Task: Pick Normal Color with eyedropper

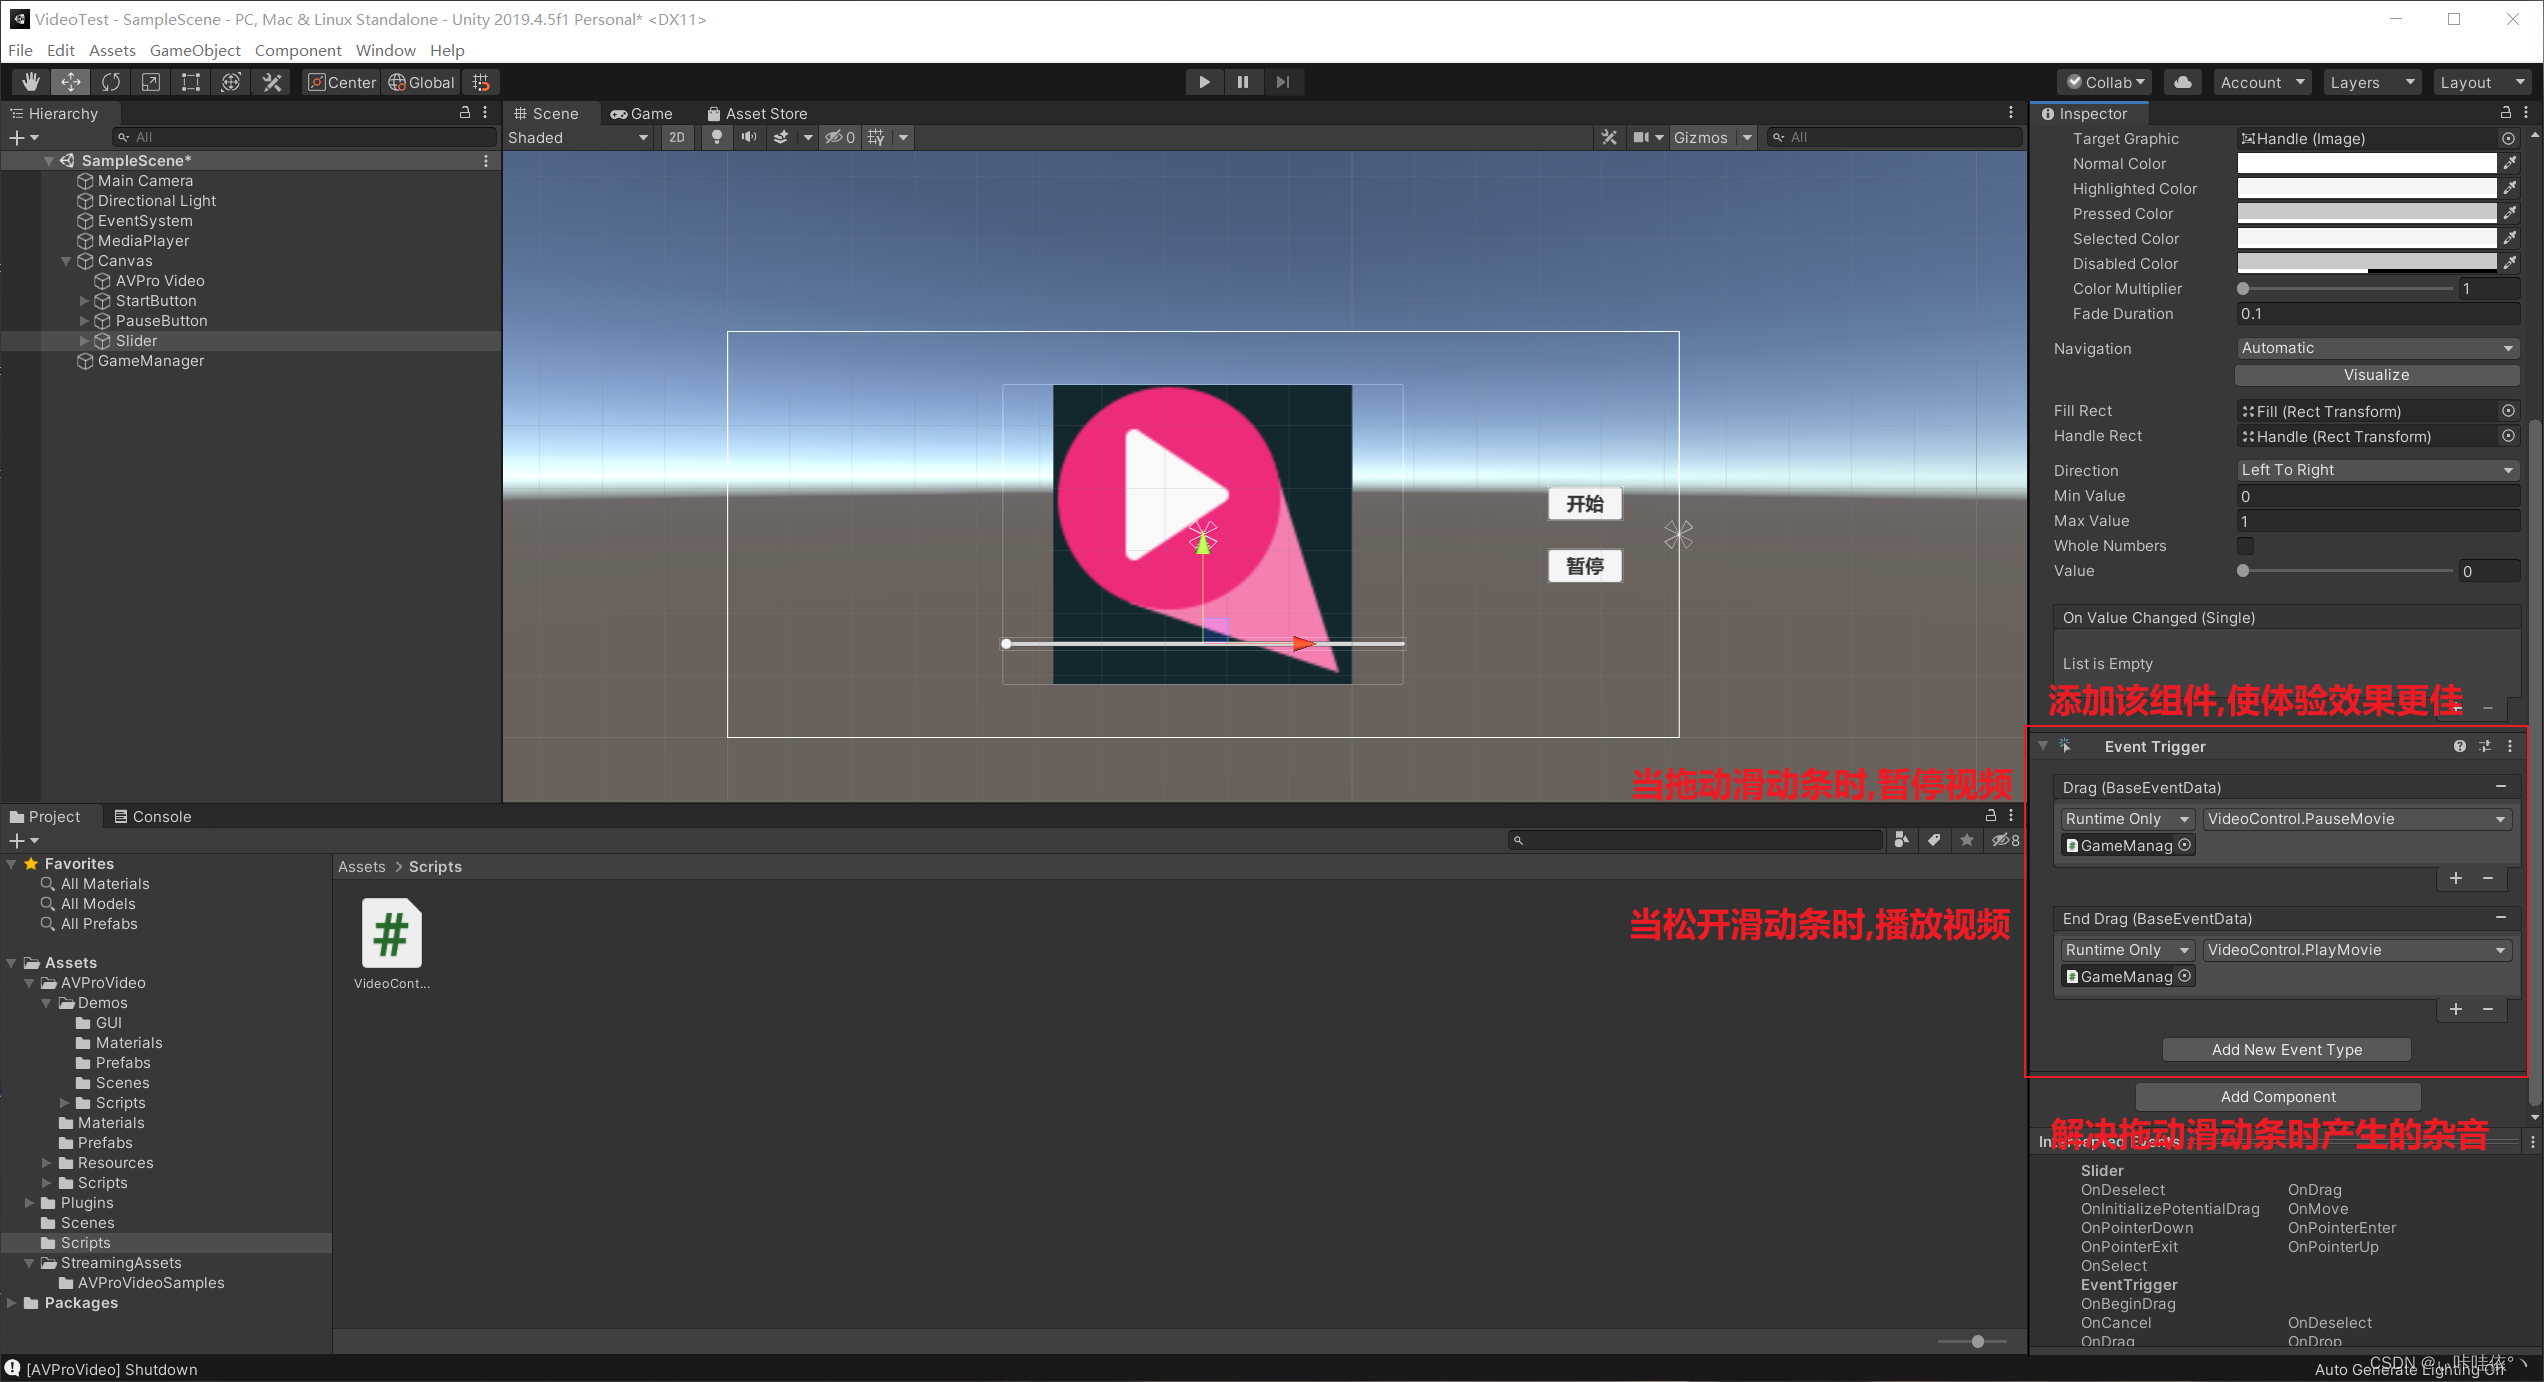Action: pos(2510,163)
